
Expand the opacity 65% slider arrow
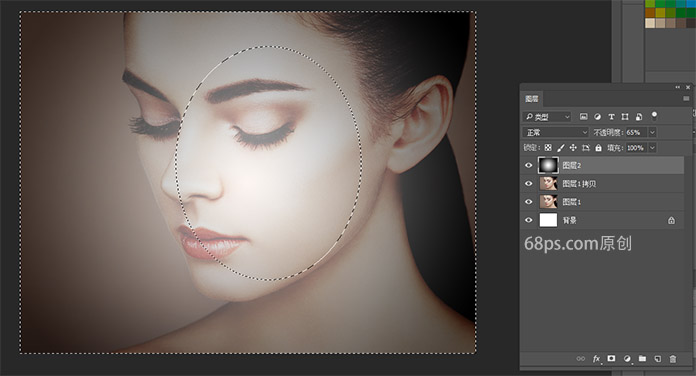click(652, 132)
